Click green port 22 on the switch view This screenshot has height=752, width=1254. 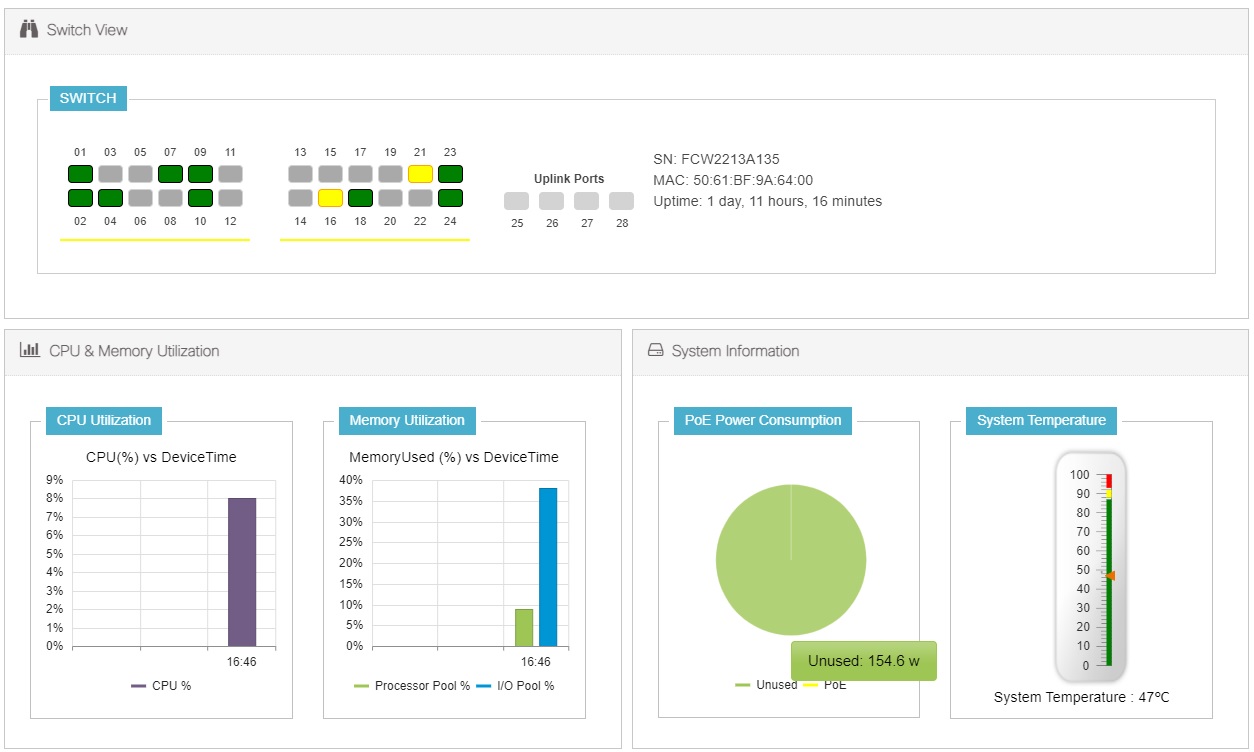420,199
